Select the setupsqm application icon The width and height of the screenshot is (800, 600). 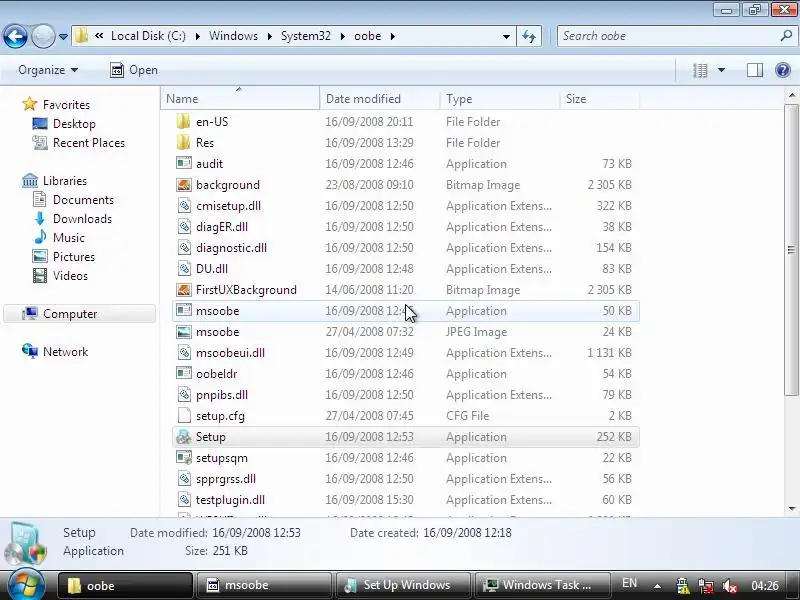[x=184, y=458]
